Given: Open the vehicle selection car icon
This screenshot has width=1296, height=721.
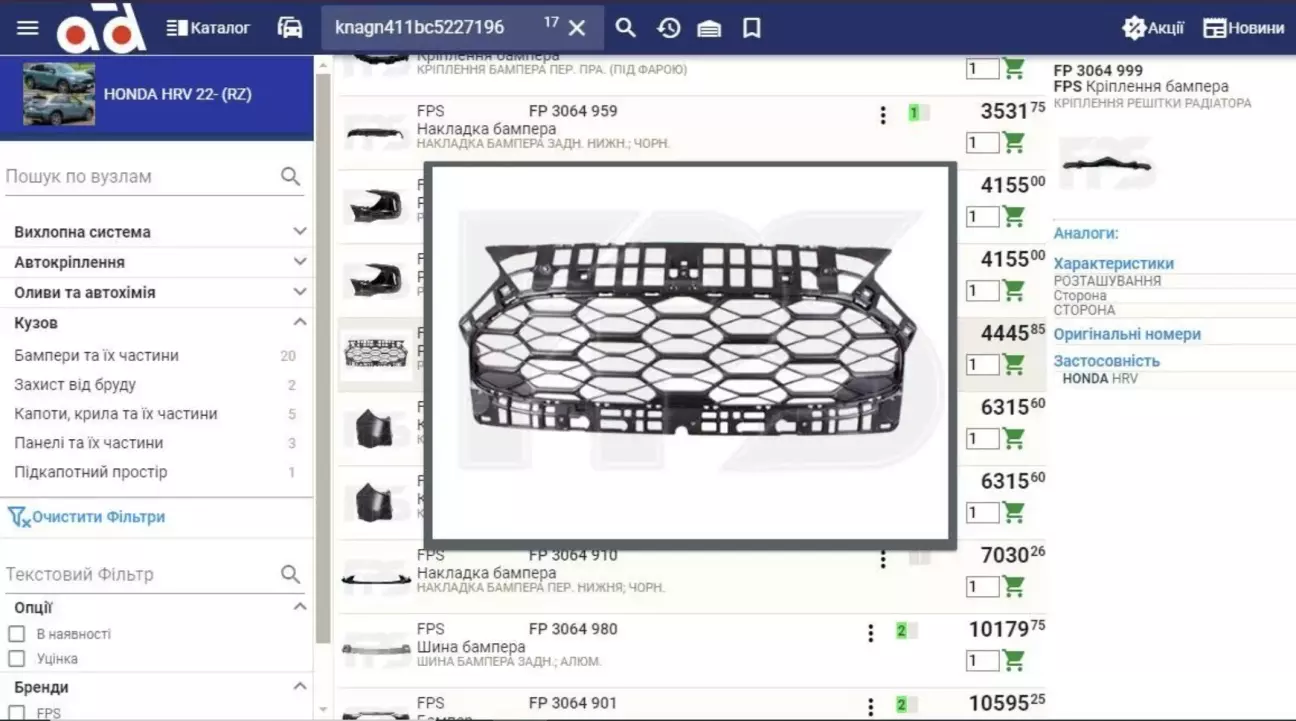Looking at the screenshot, I should (x=290, y=28).
